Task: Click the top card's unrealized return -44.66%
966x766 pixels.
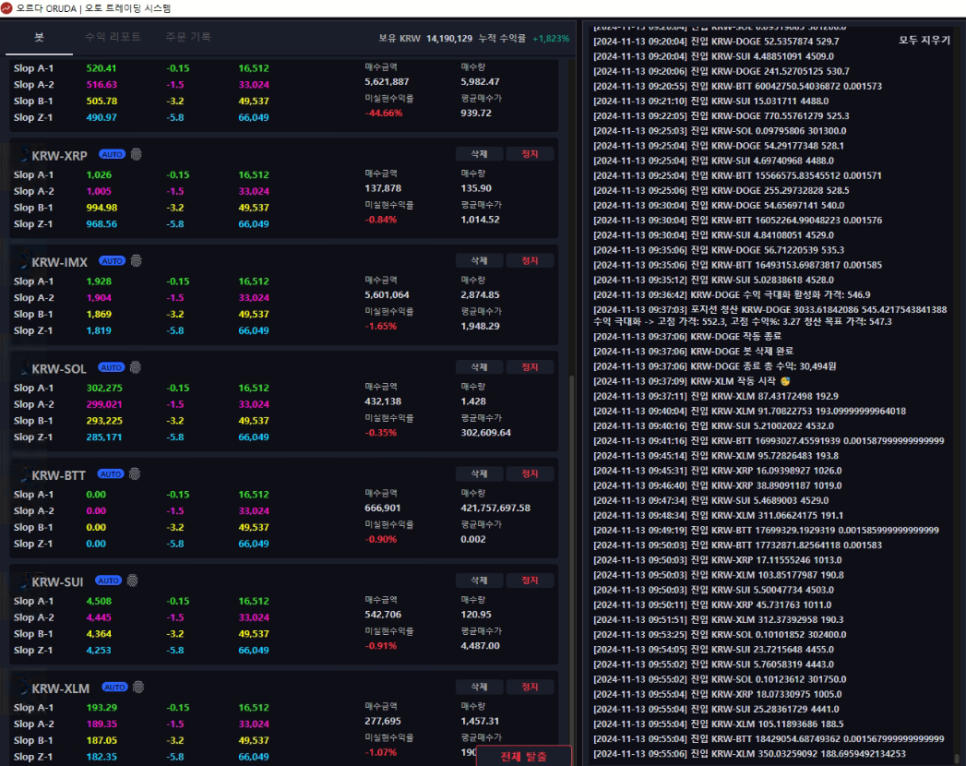Action: [x=383, y=113]
